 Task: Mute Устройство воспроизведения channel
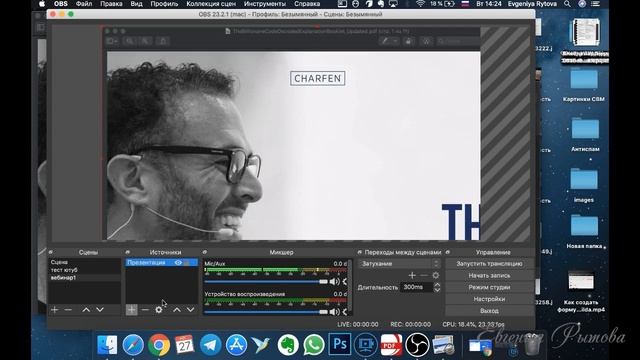334,312
